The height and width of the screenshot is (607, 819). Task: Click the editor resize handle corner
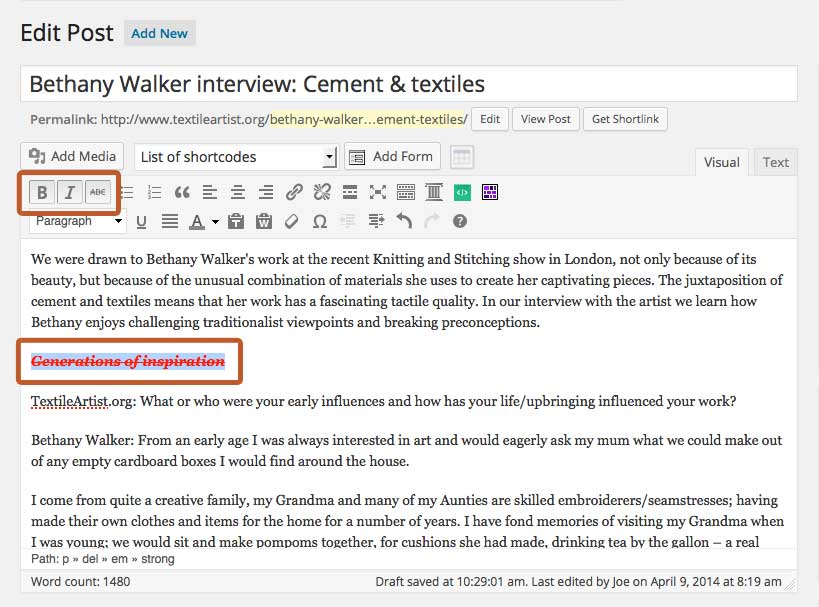pyautogui.click(x=791, y=585)
